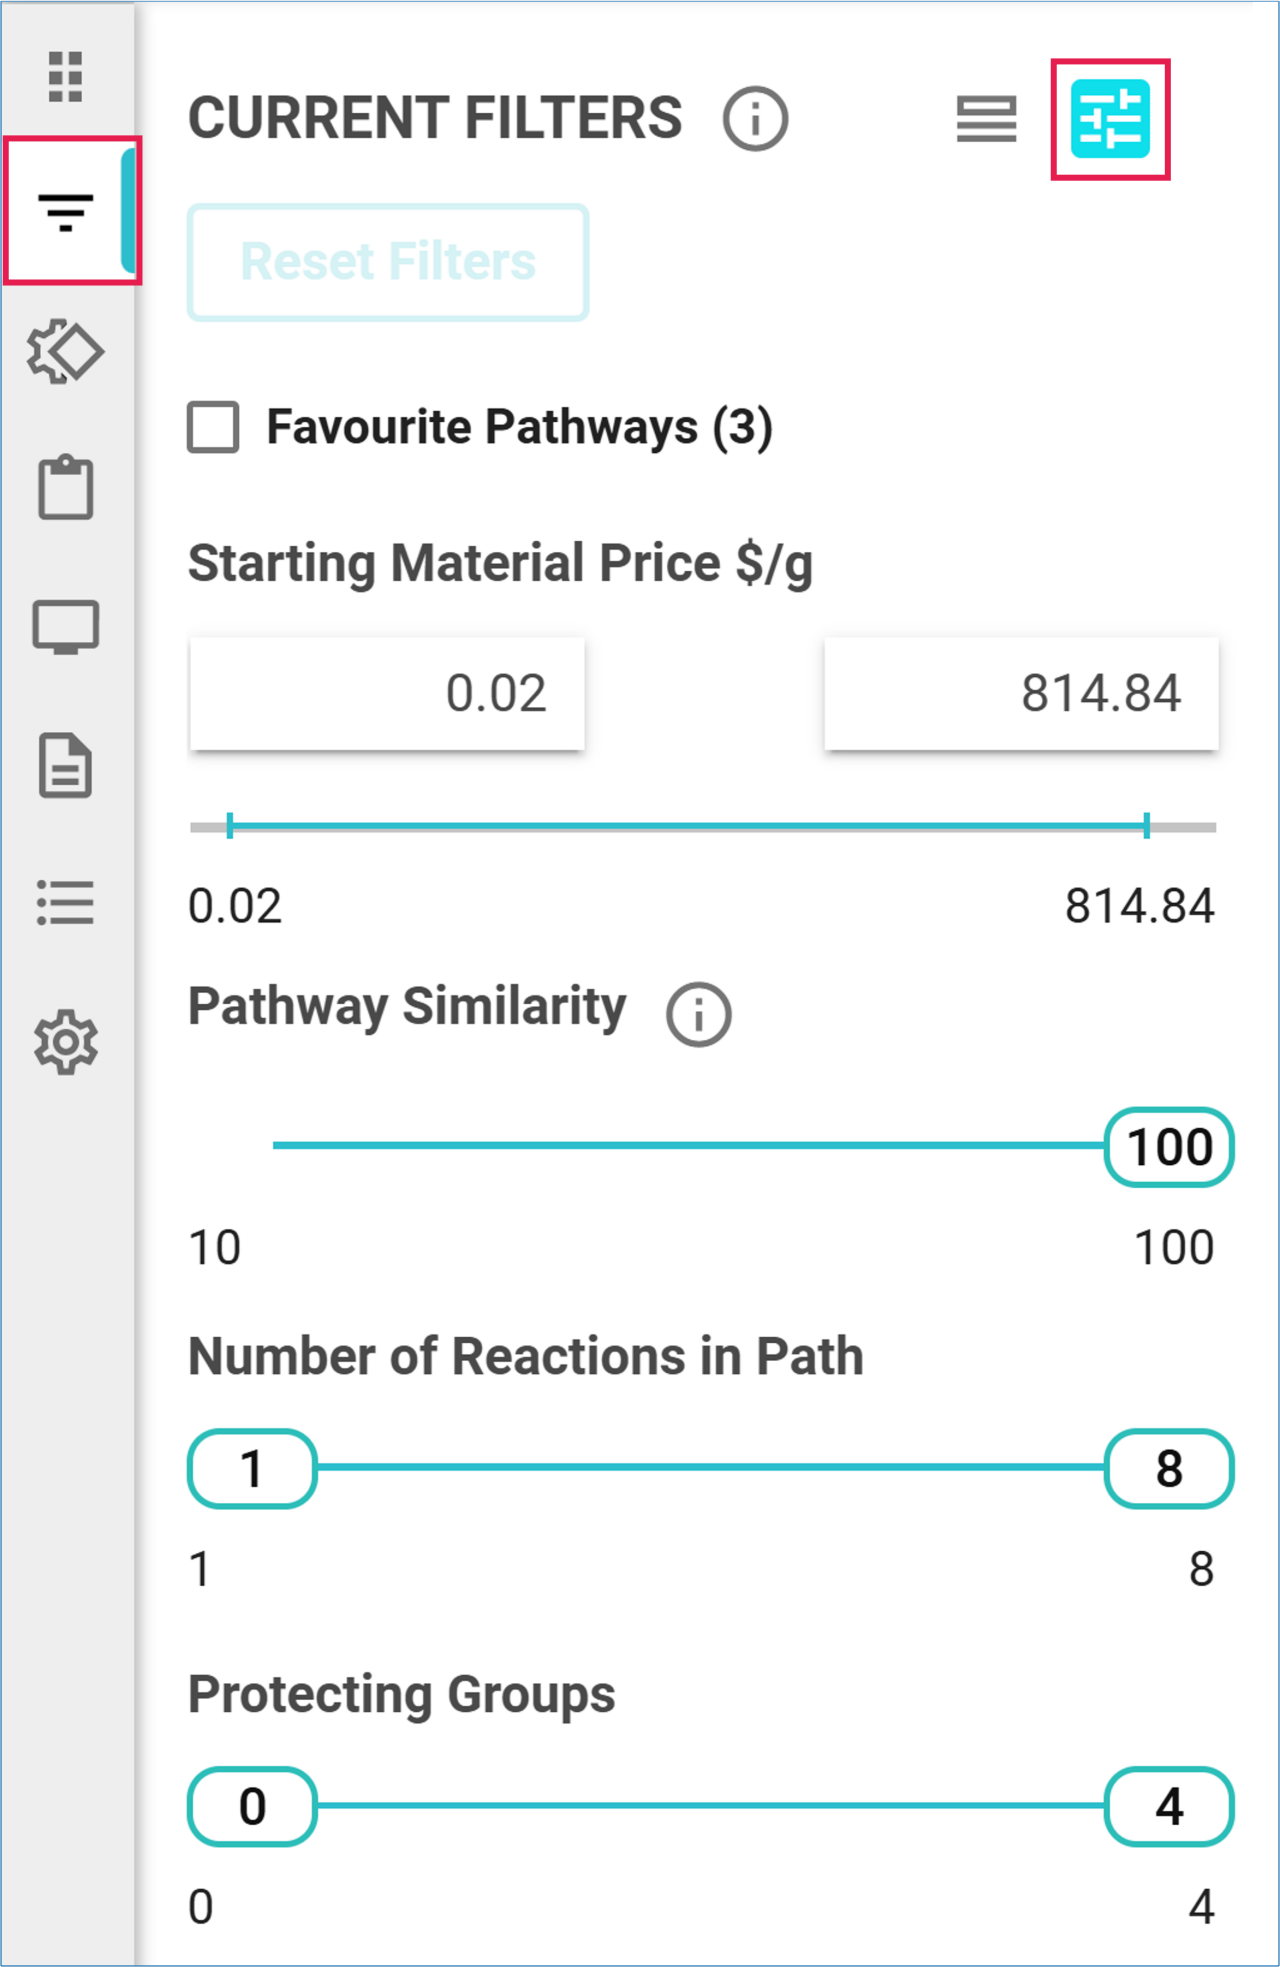Click maximum price field showing 814.84
The image size is (1280, 1967).
pyautogui.click(x=1021, y=693)
